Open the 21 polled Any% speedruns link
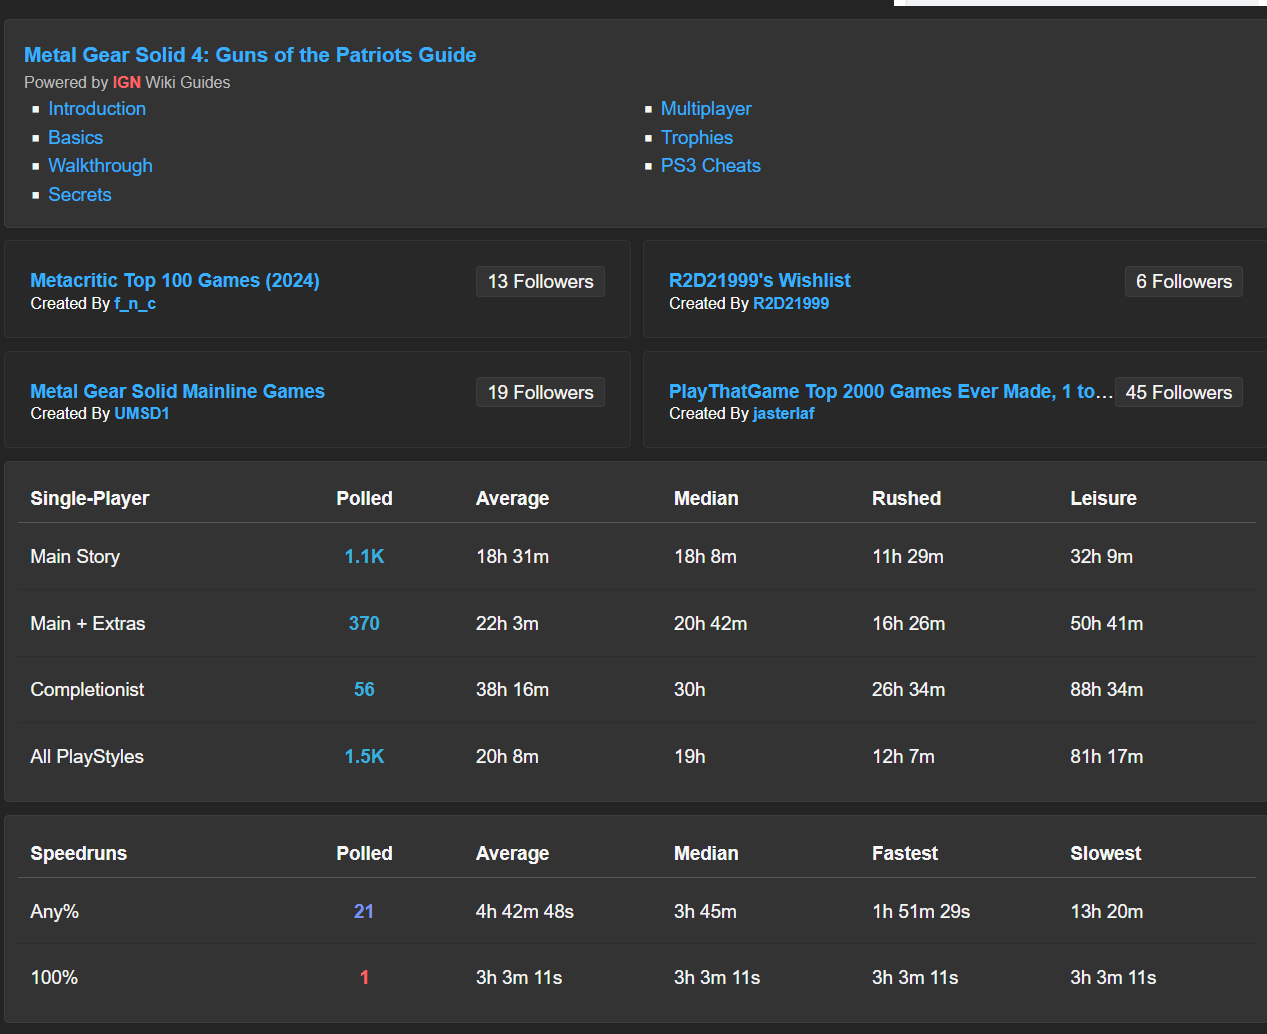The image size is (1267, 1034). pos(364,912)
